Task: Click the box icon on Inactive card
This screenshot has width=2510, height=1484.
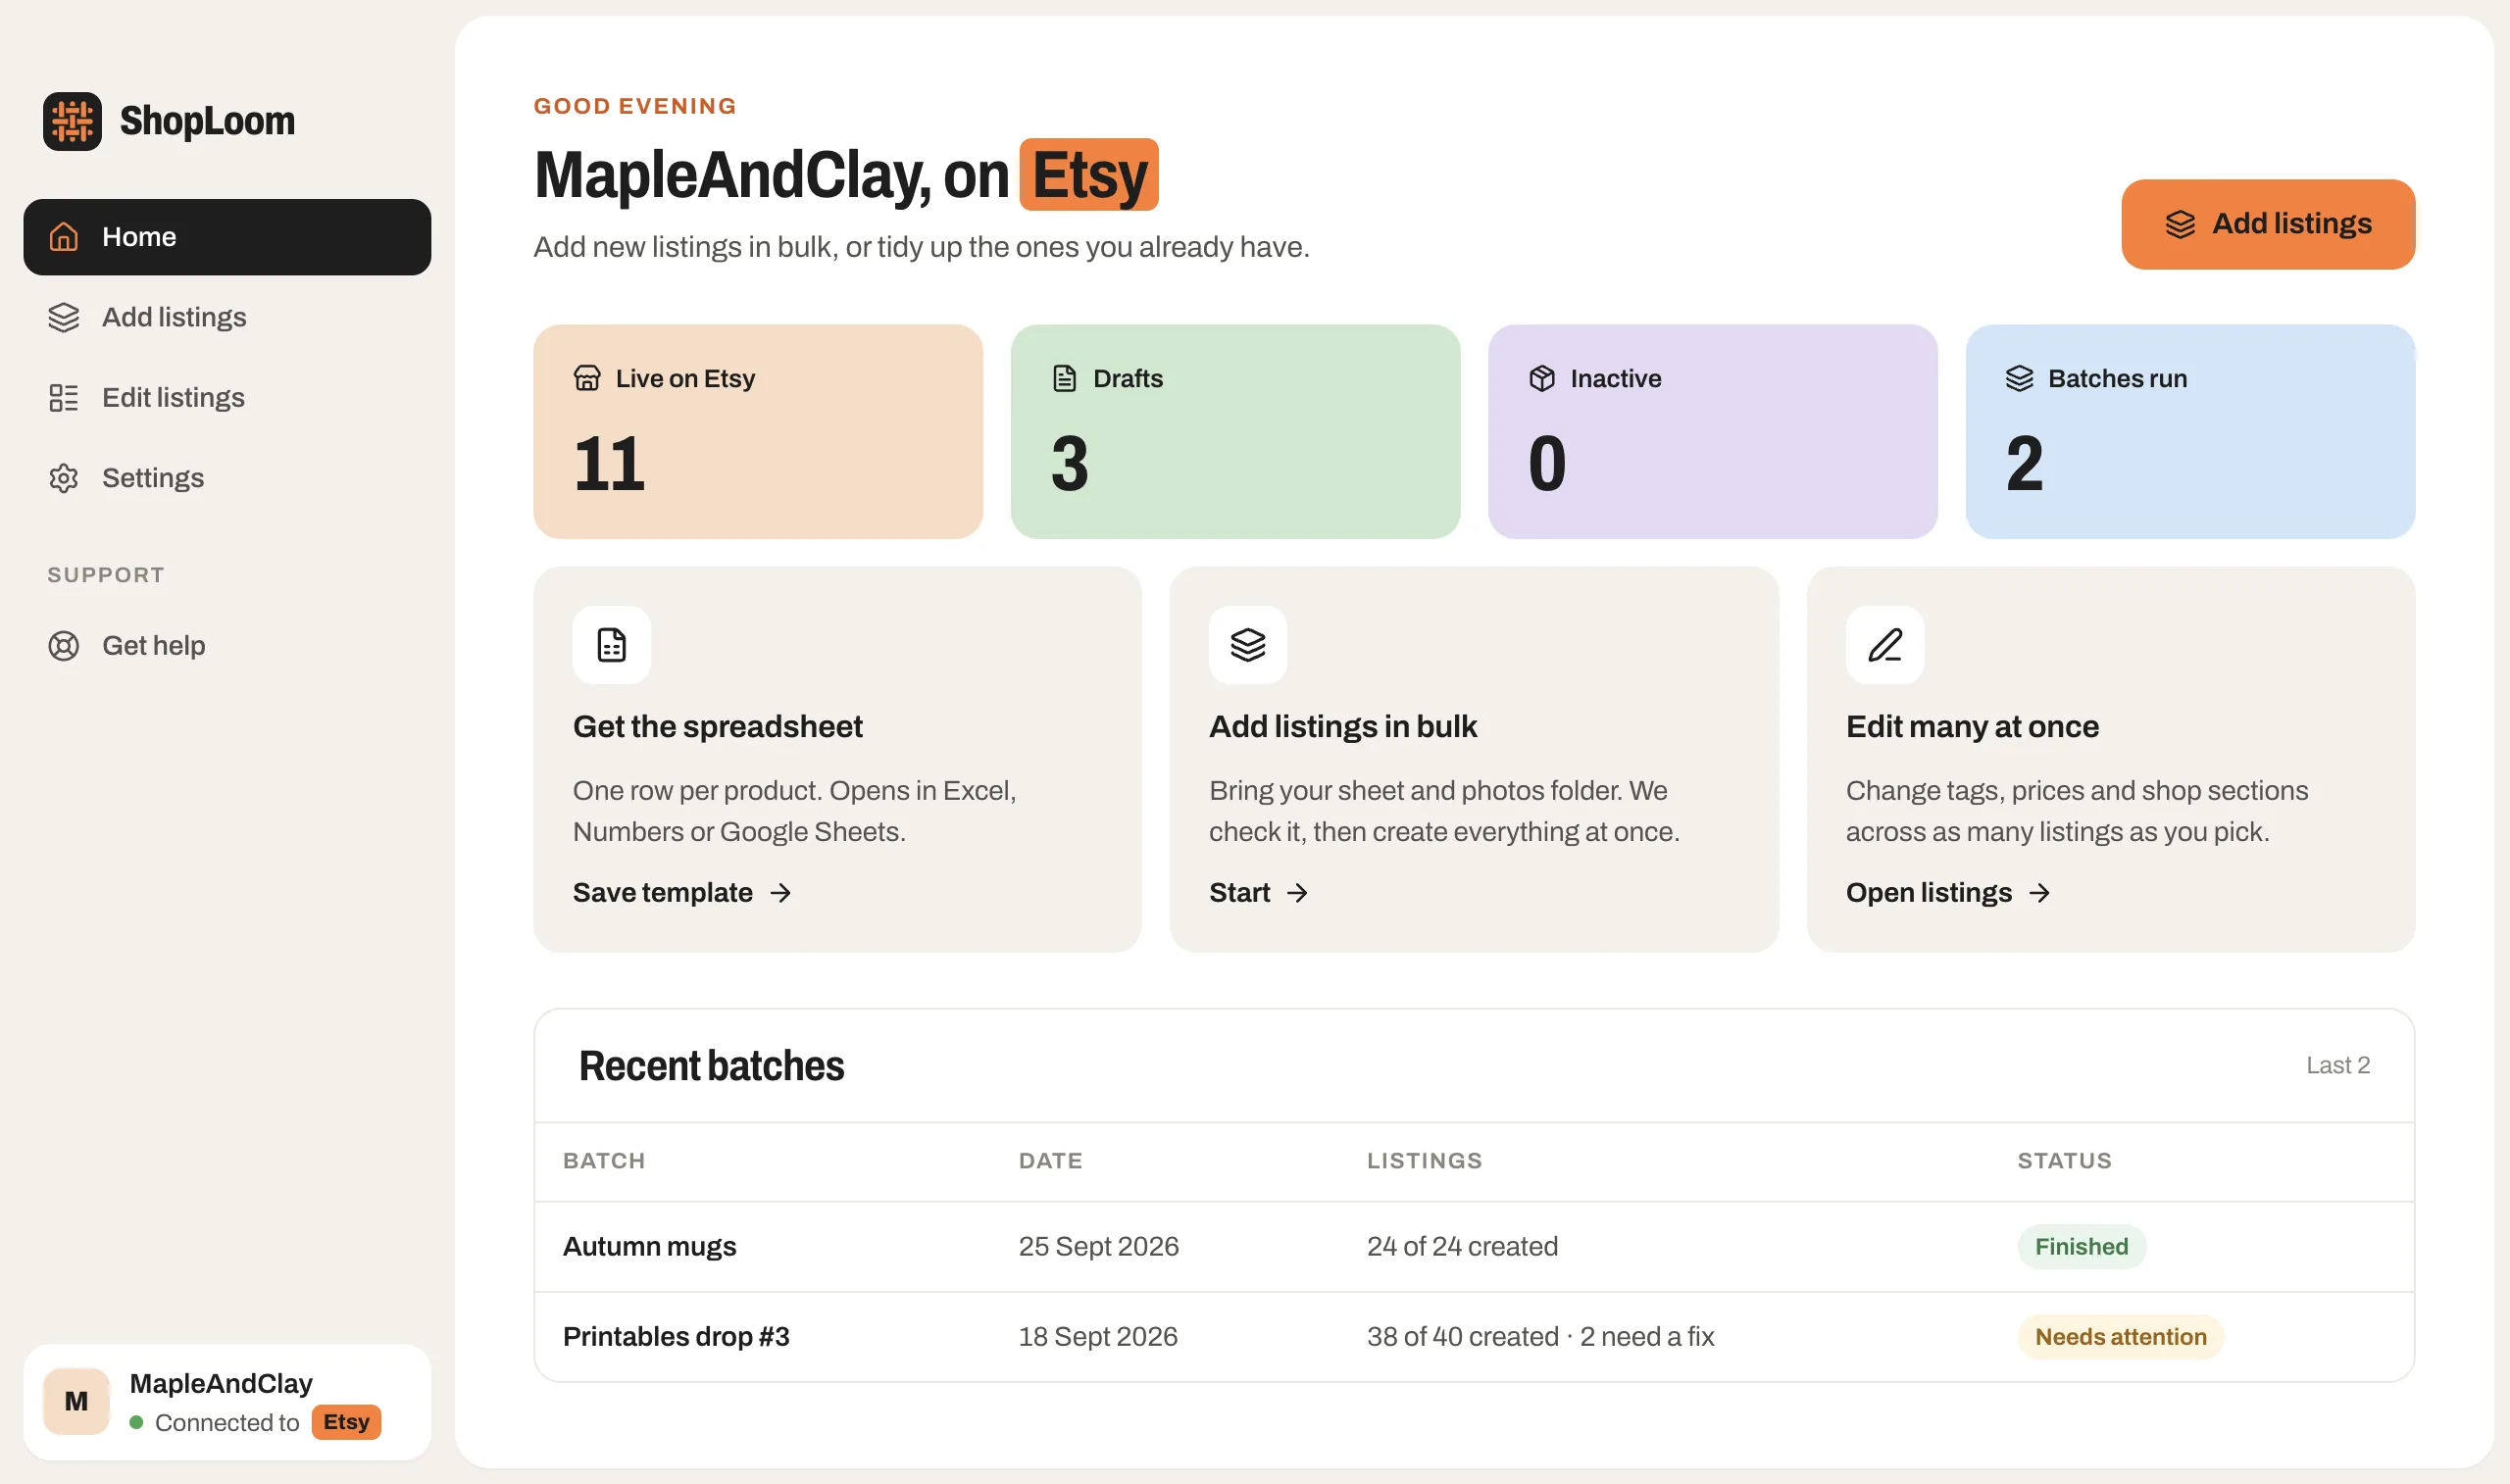Action: tap(1542, 378)
